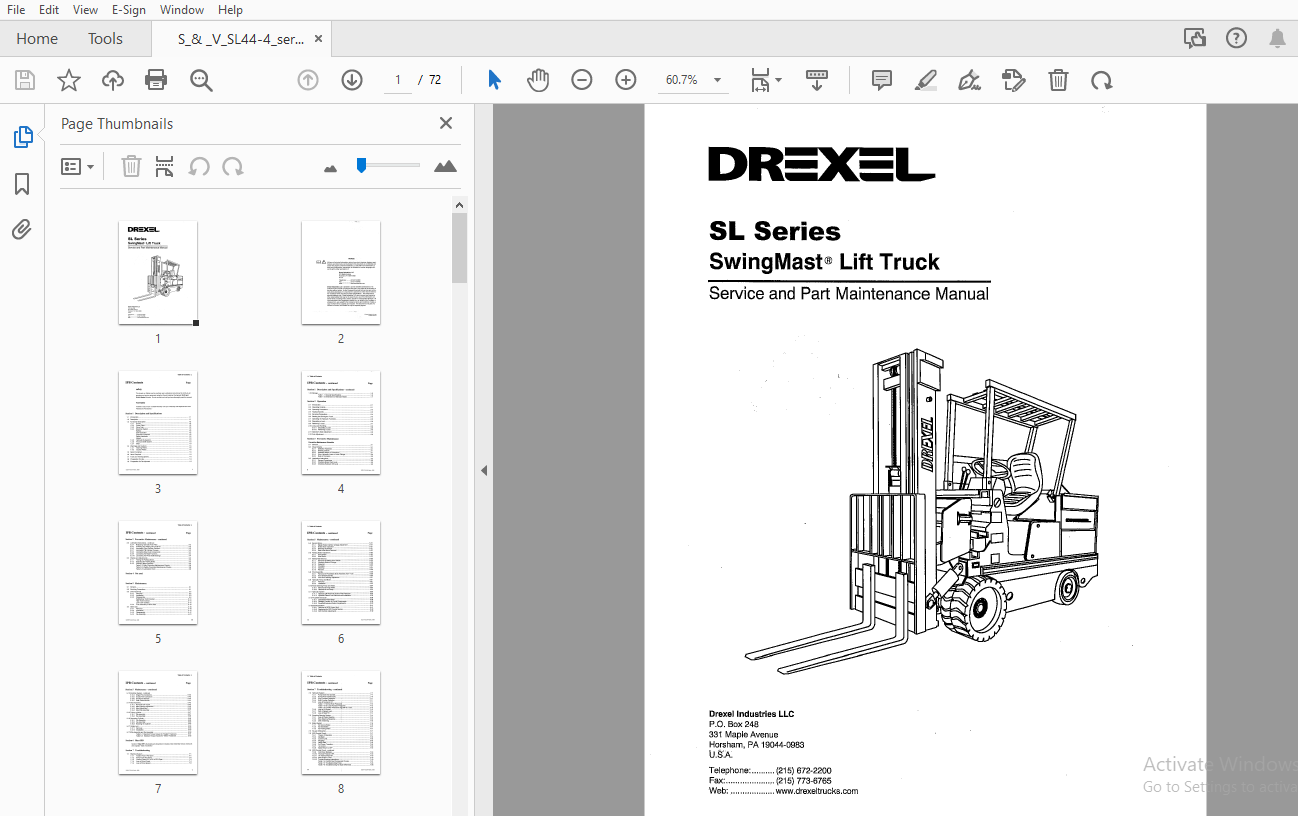
Task: Go to the previous page
Action: [x=308, y=80]
